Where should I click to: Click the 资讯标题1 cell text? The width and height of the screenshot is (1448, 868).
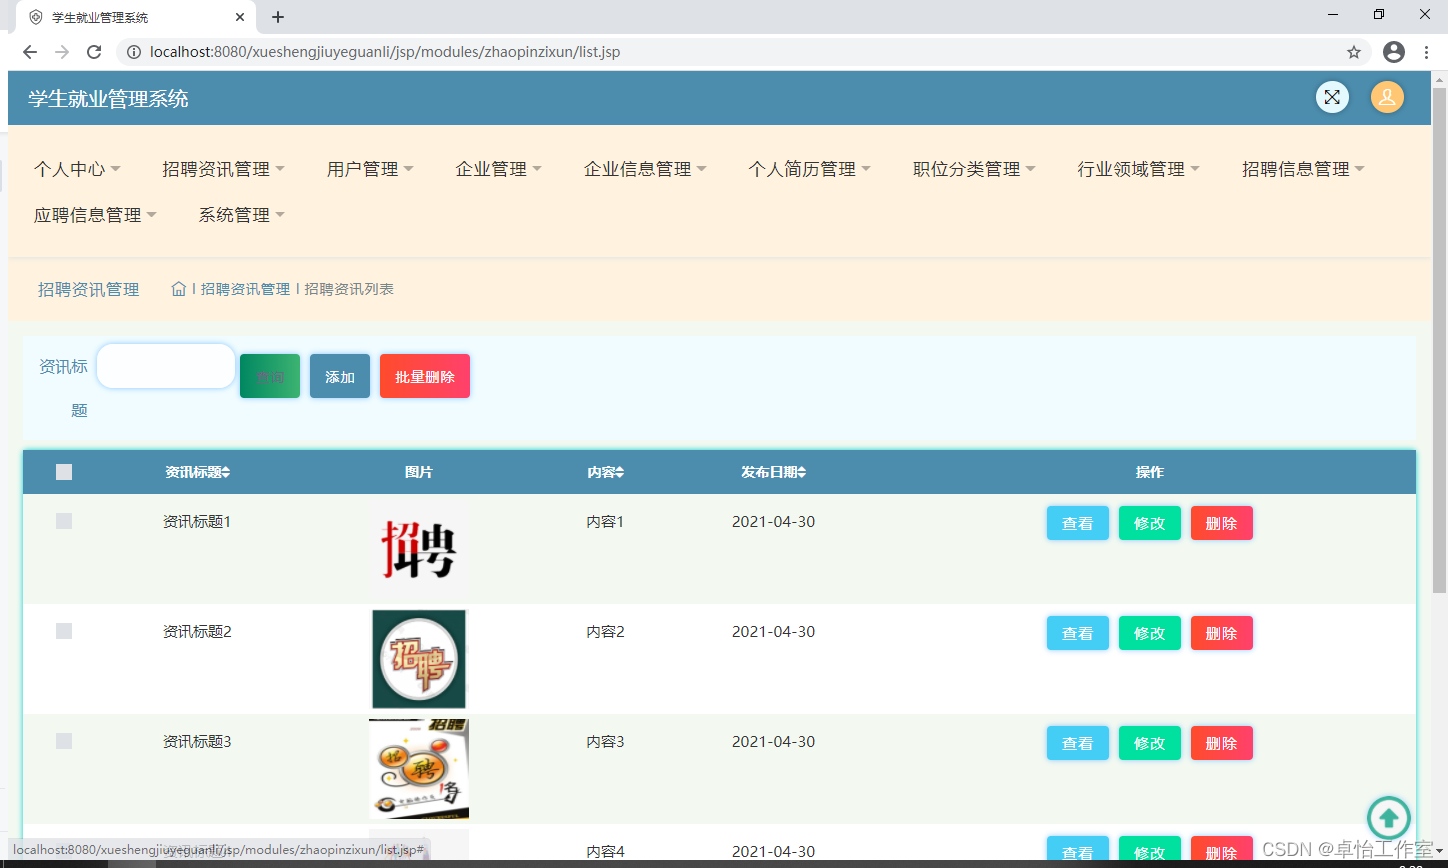(x=197, y=521)
